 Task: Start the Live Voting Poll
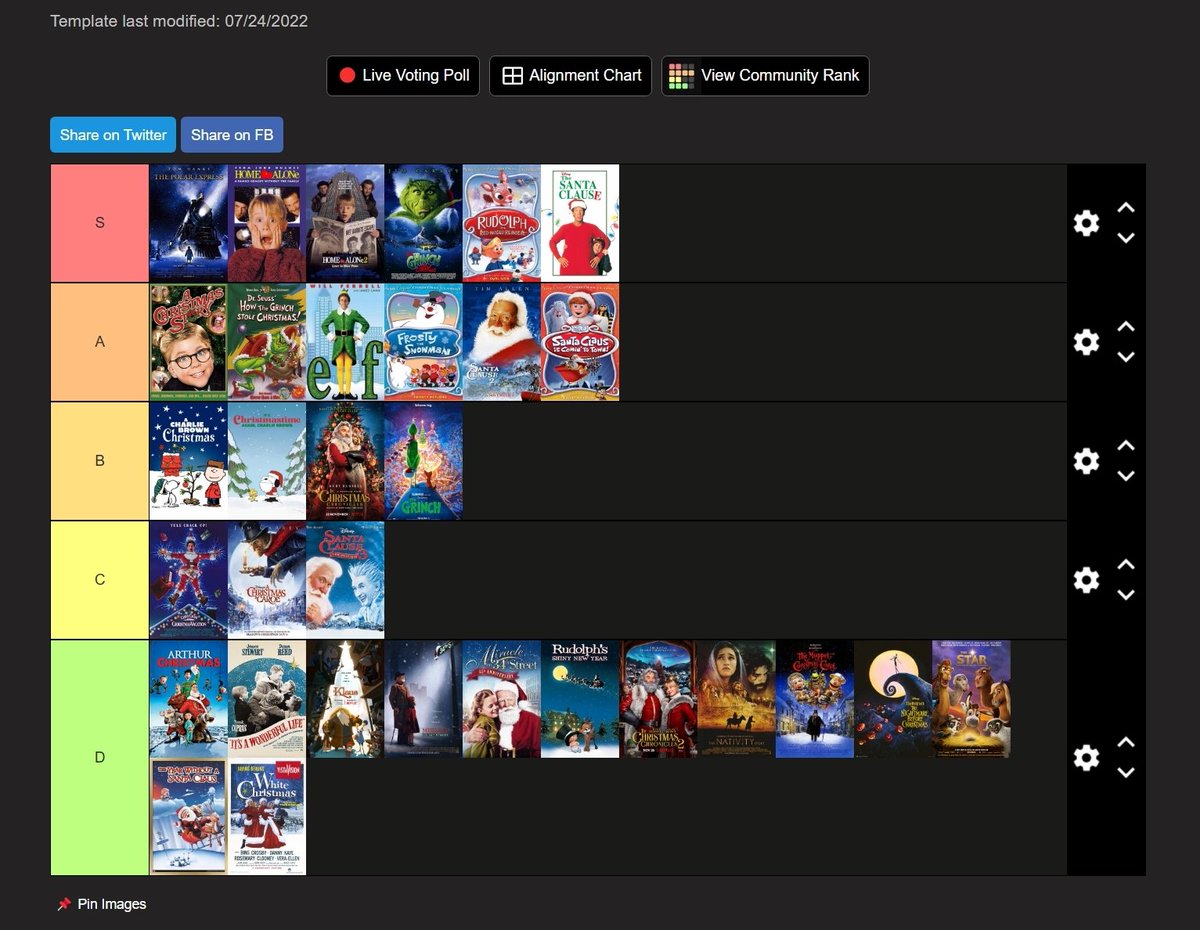pos(404,76)
